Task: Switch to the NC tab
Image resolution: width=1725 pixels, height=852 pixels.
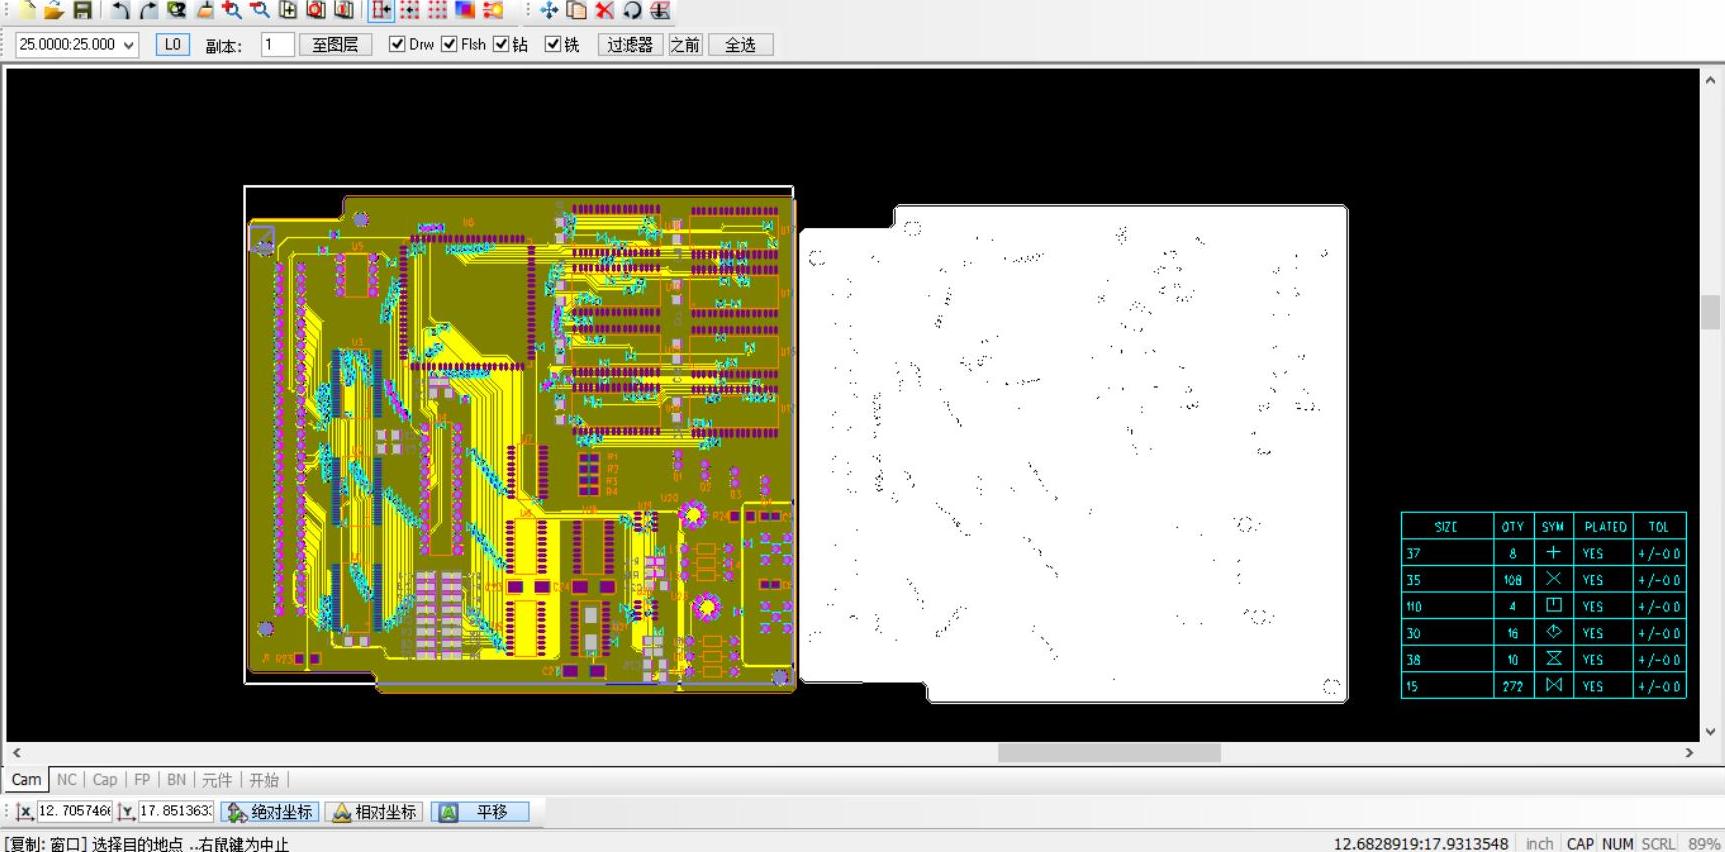Action: (x=66, y=779)
